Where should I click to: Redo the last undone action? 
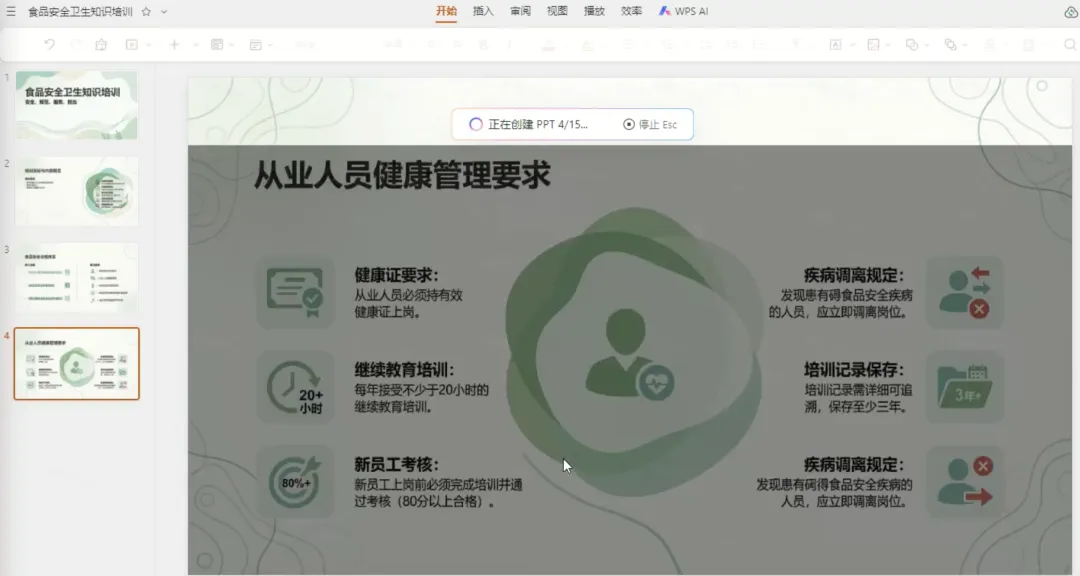tap(76, 45)
